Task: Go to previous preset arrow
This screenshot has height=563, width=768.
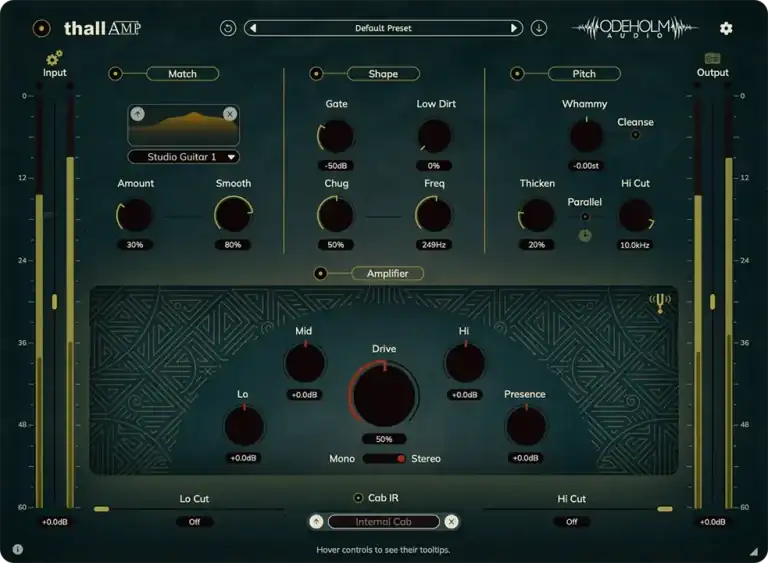Action: (x=253, y=28)
